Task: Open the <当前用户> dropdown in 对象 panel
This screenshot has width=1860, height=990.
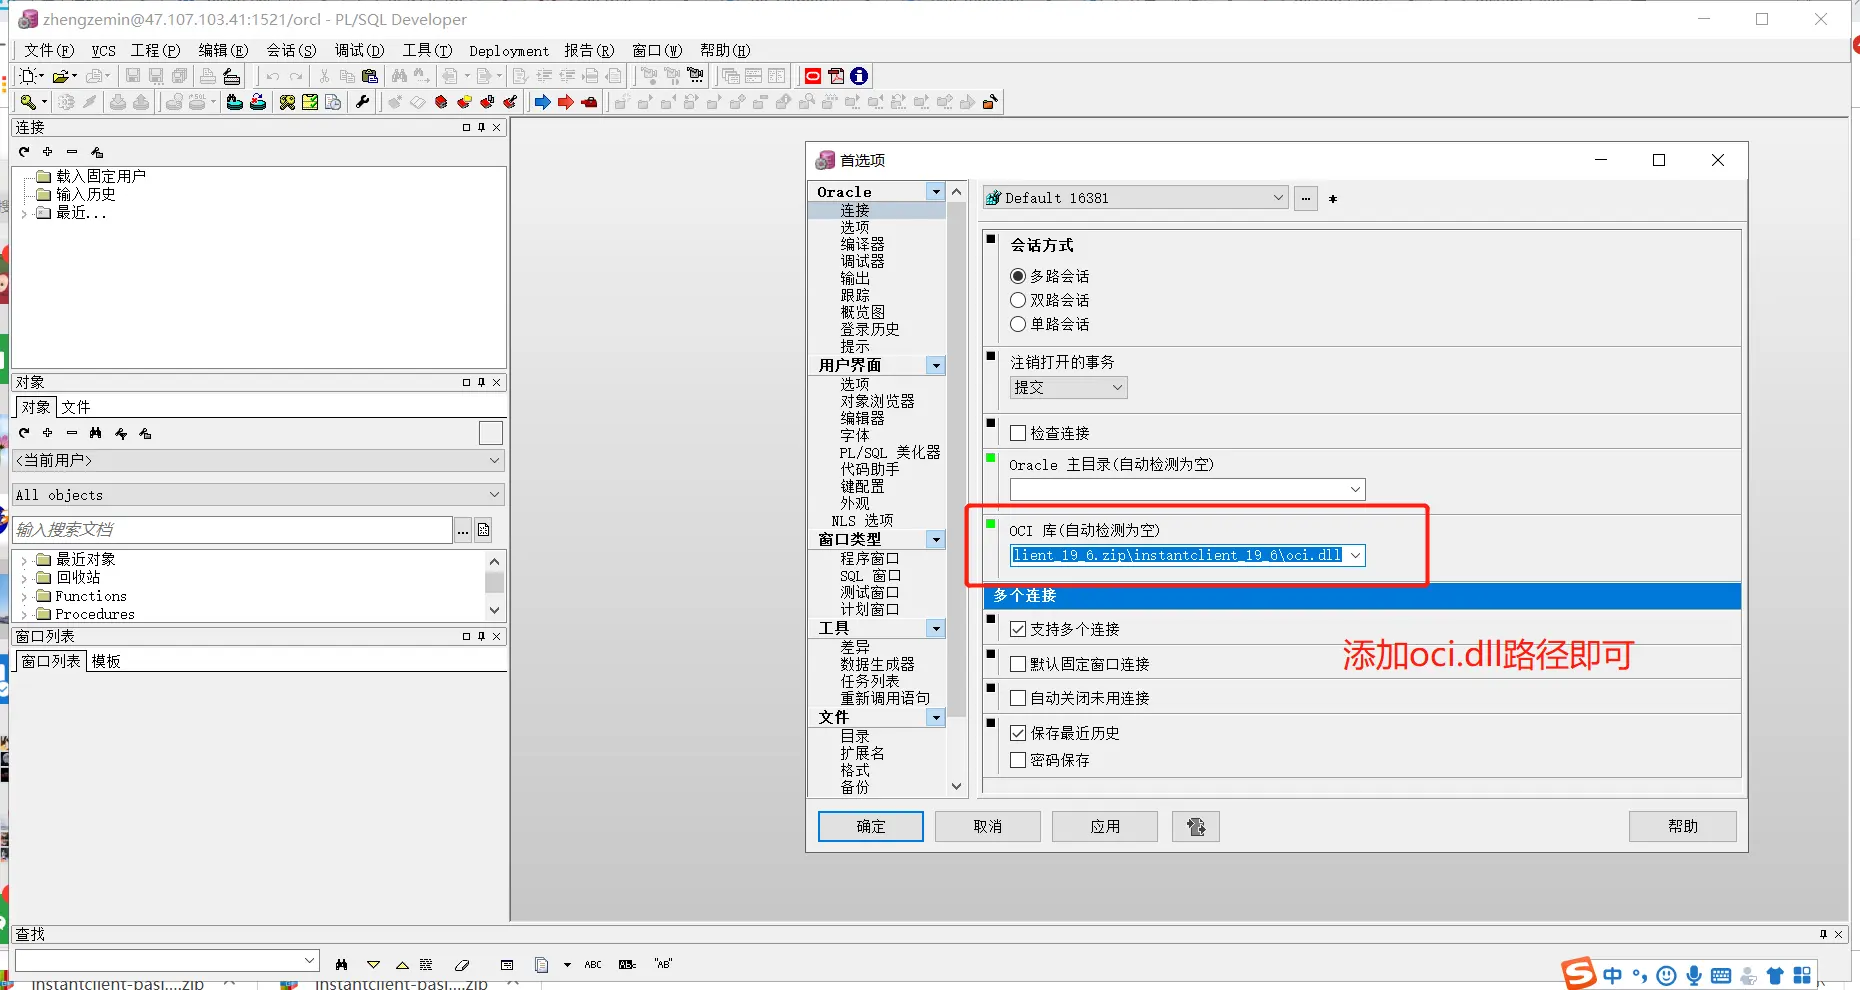Action: coord(259,460)
